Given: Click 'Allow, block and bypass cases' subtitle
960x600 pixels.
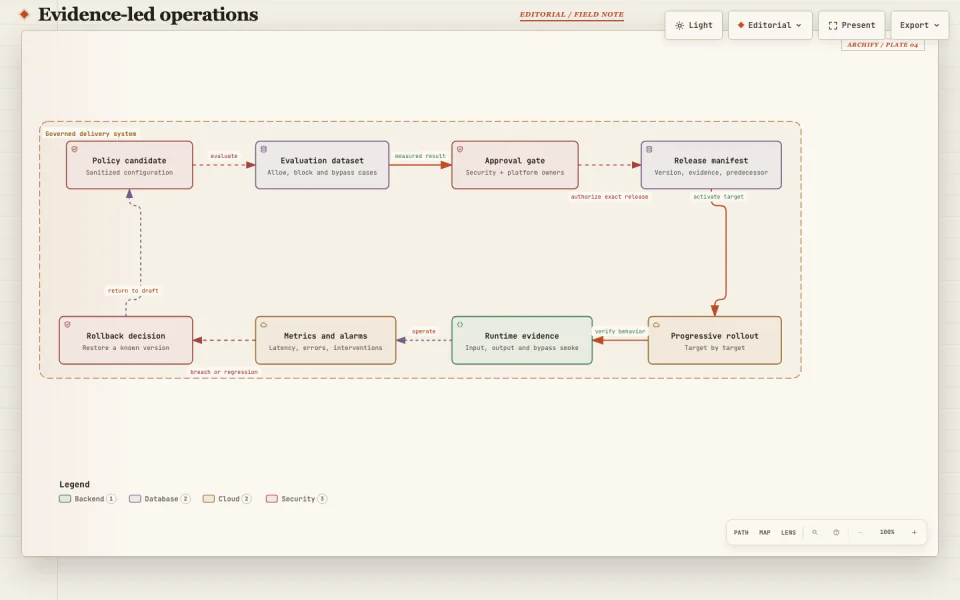Looking at the screenshot, I should tap(322, 173).
